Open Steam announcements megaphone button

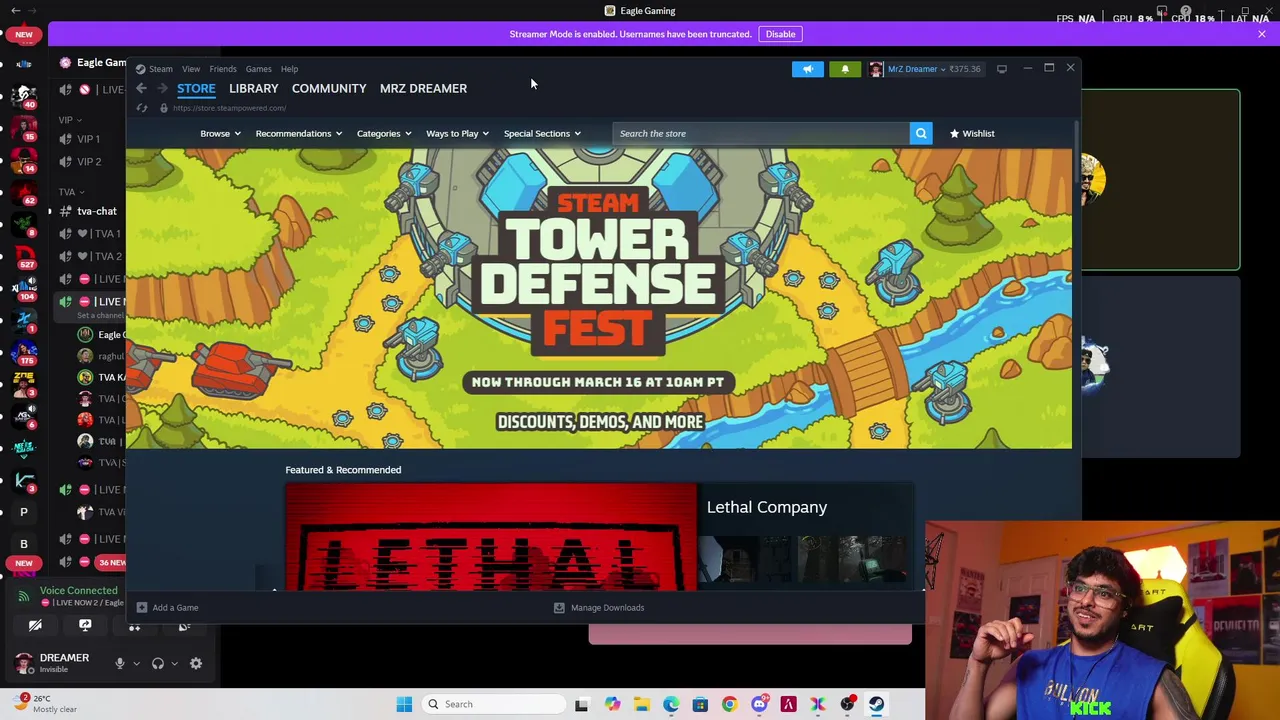pyautogui.click(x=808, y=69)
